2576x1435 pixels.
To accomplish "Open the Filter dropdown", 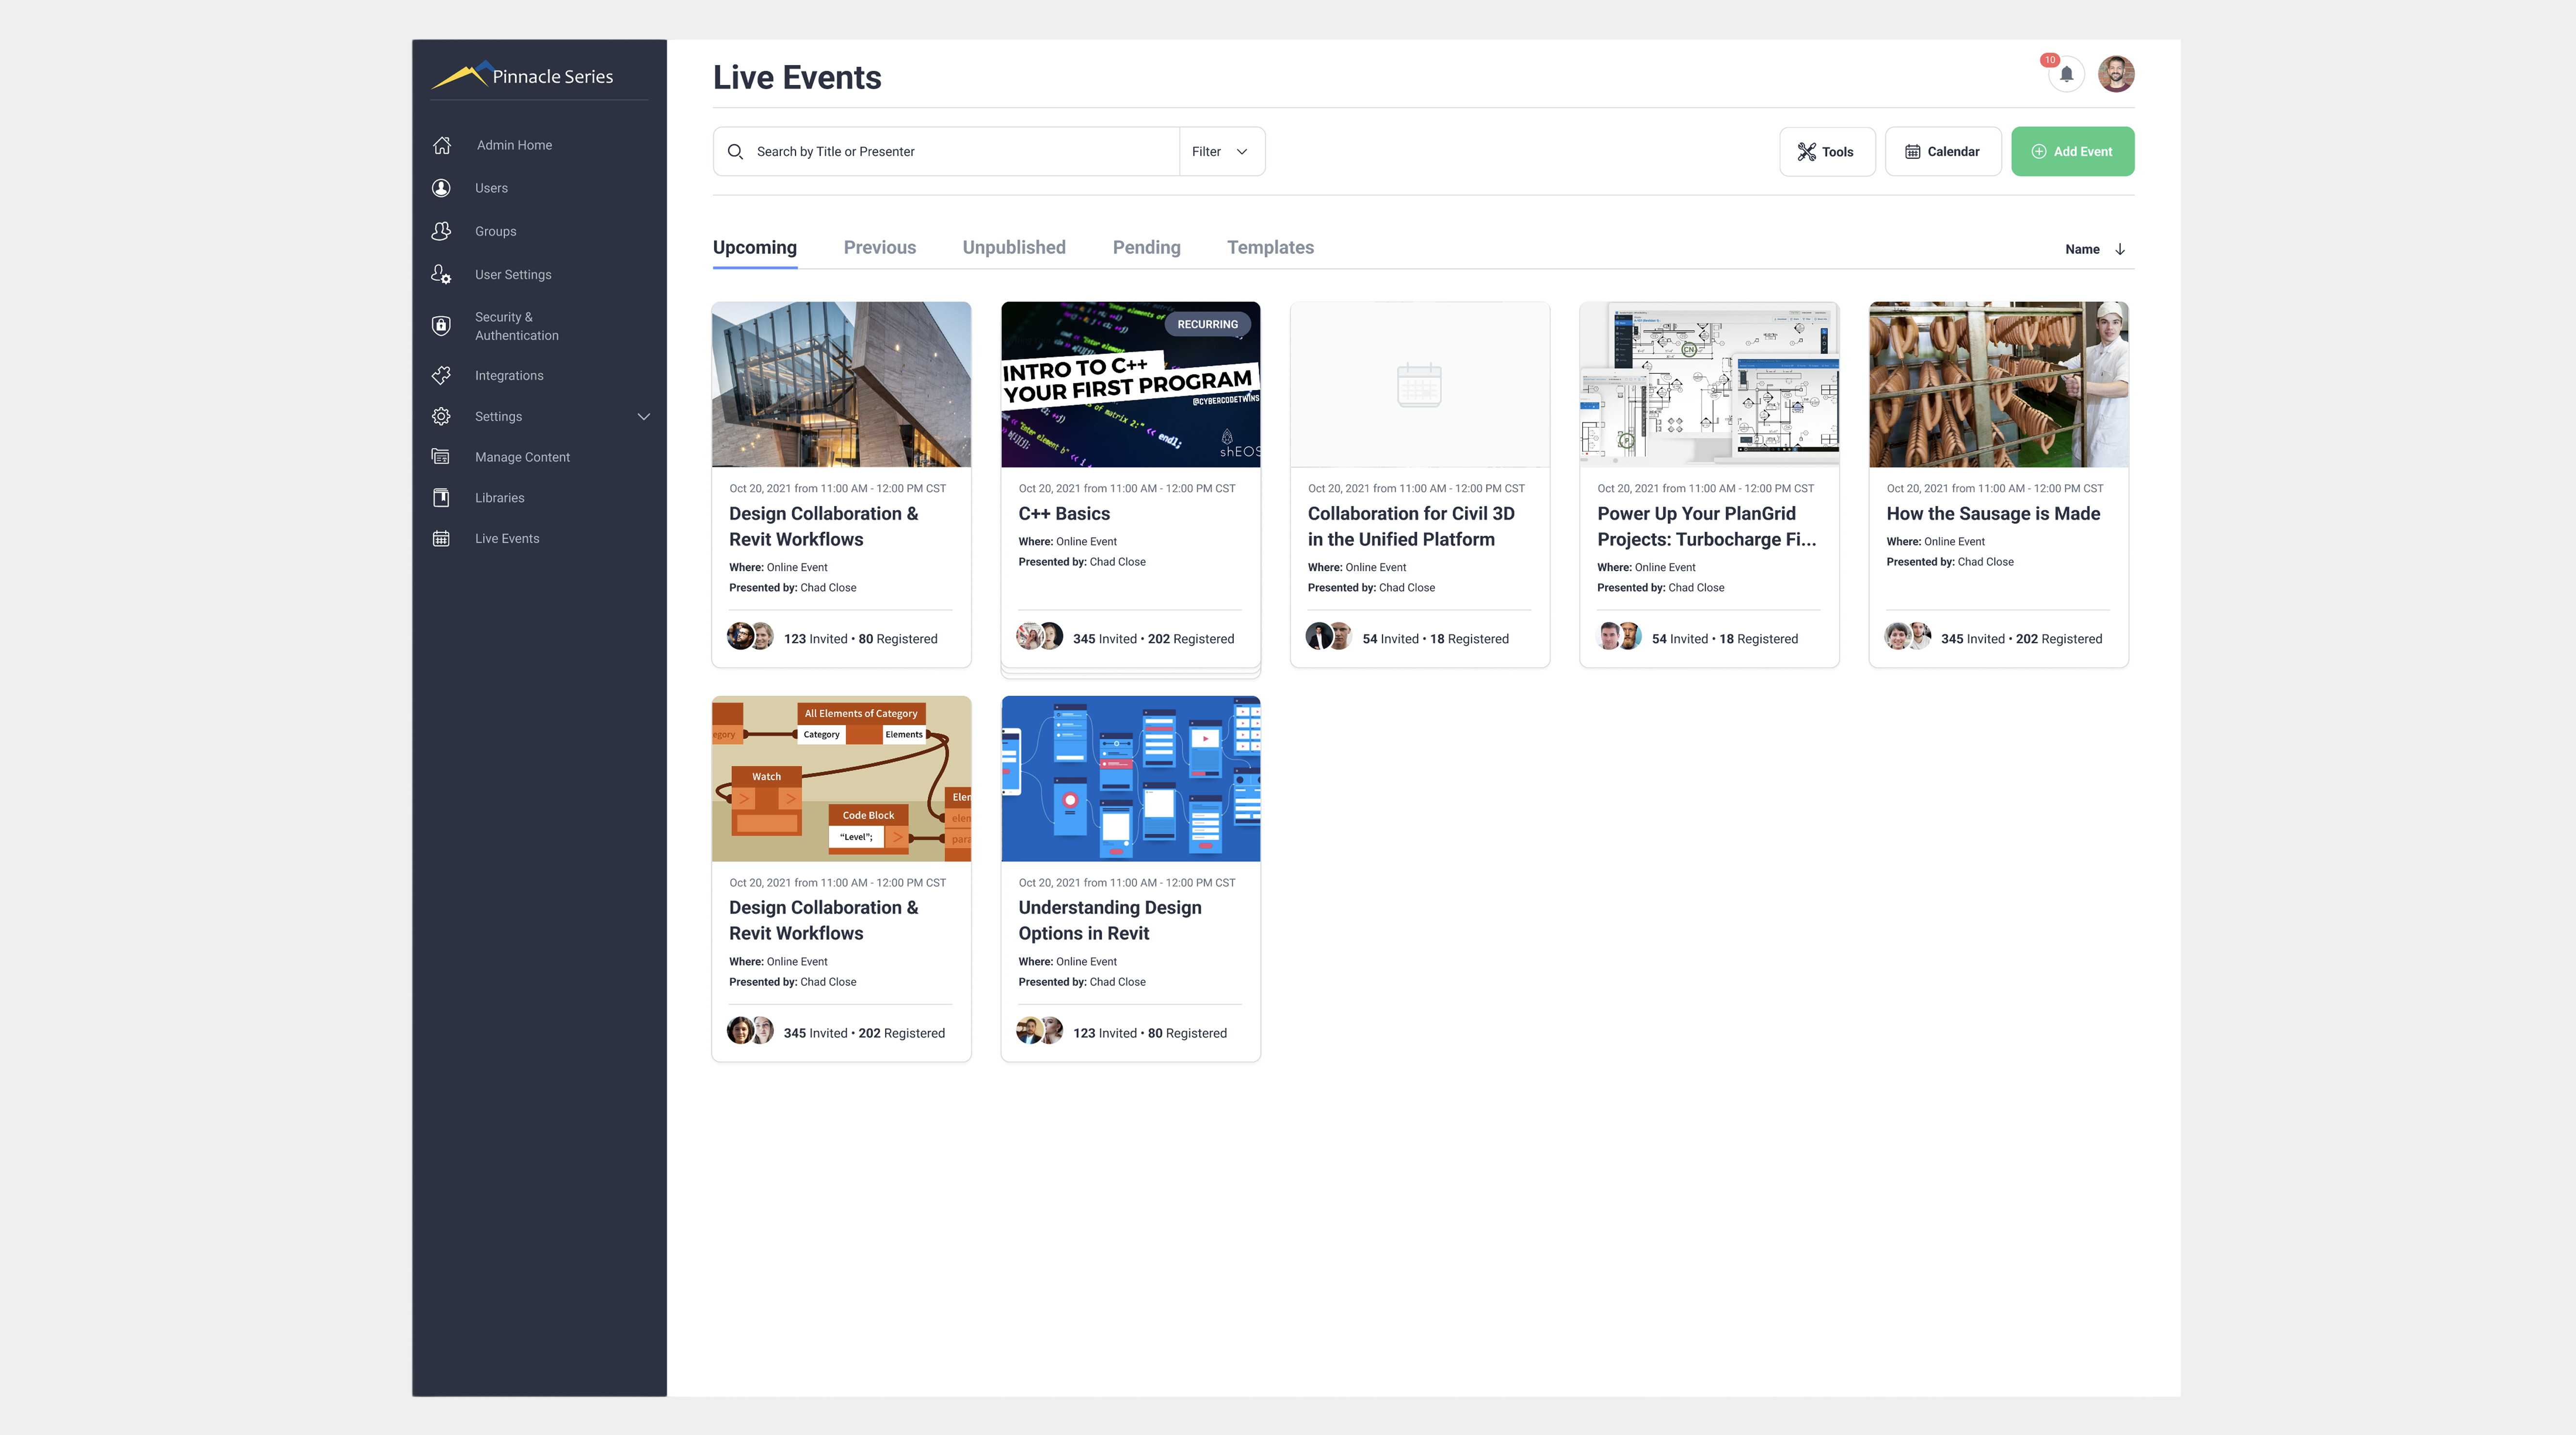I will pos(1222,152).
